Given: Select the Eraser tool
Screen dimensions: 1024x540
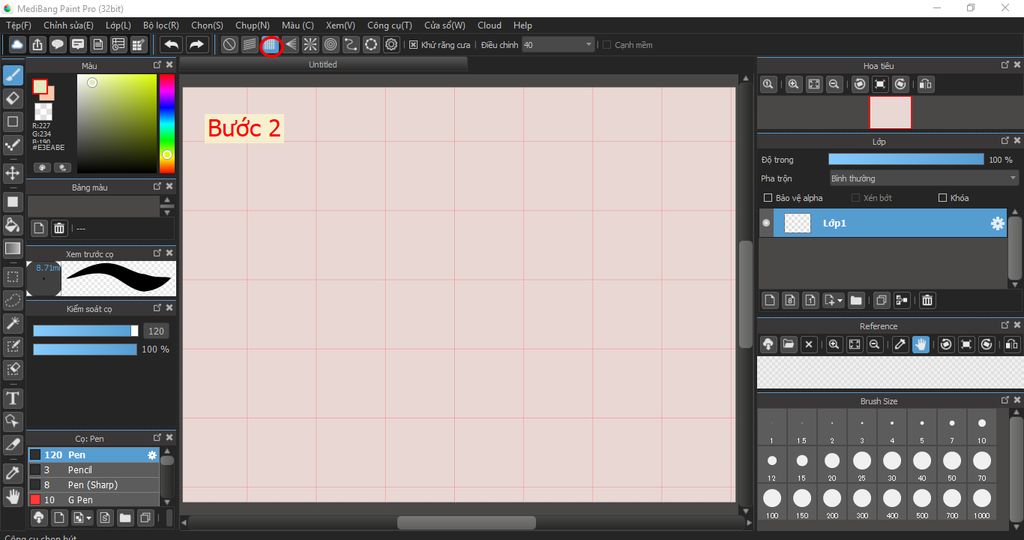Looking at the screenshot, I should [x=12, y=99].
